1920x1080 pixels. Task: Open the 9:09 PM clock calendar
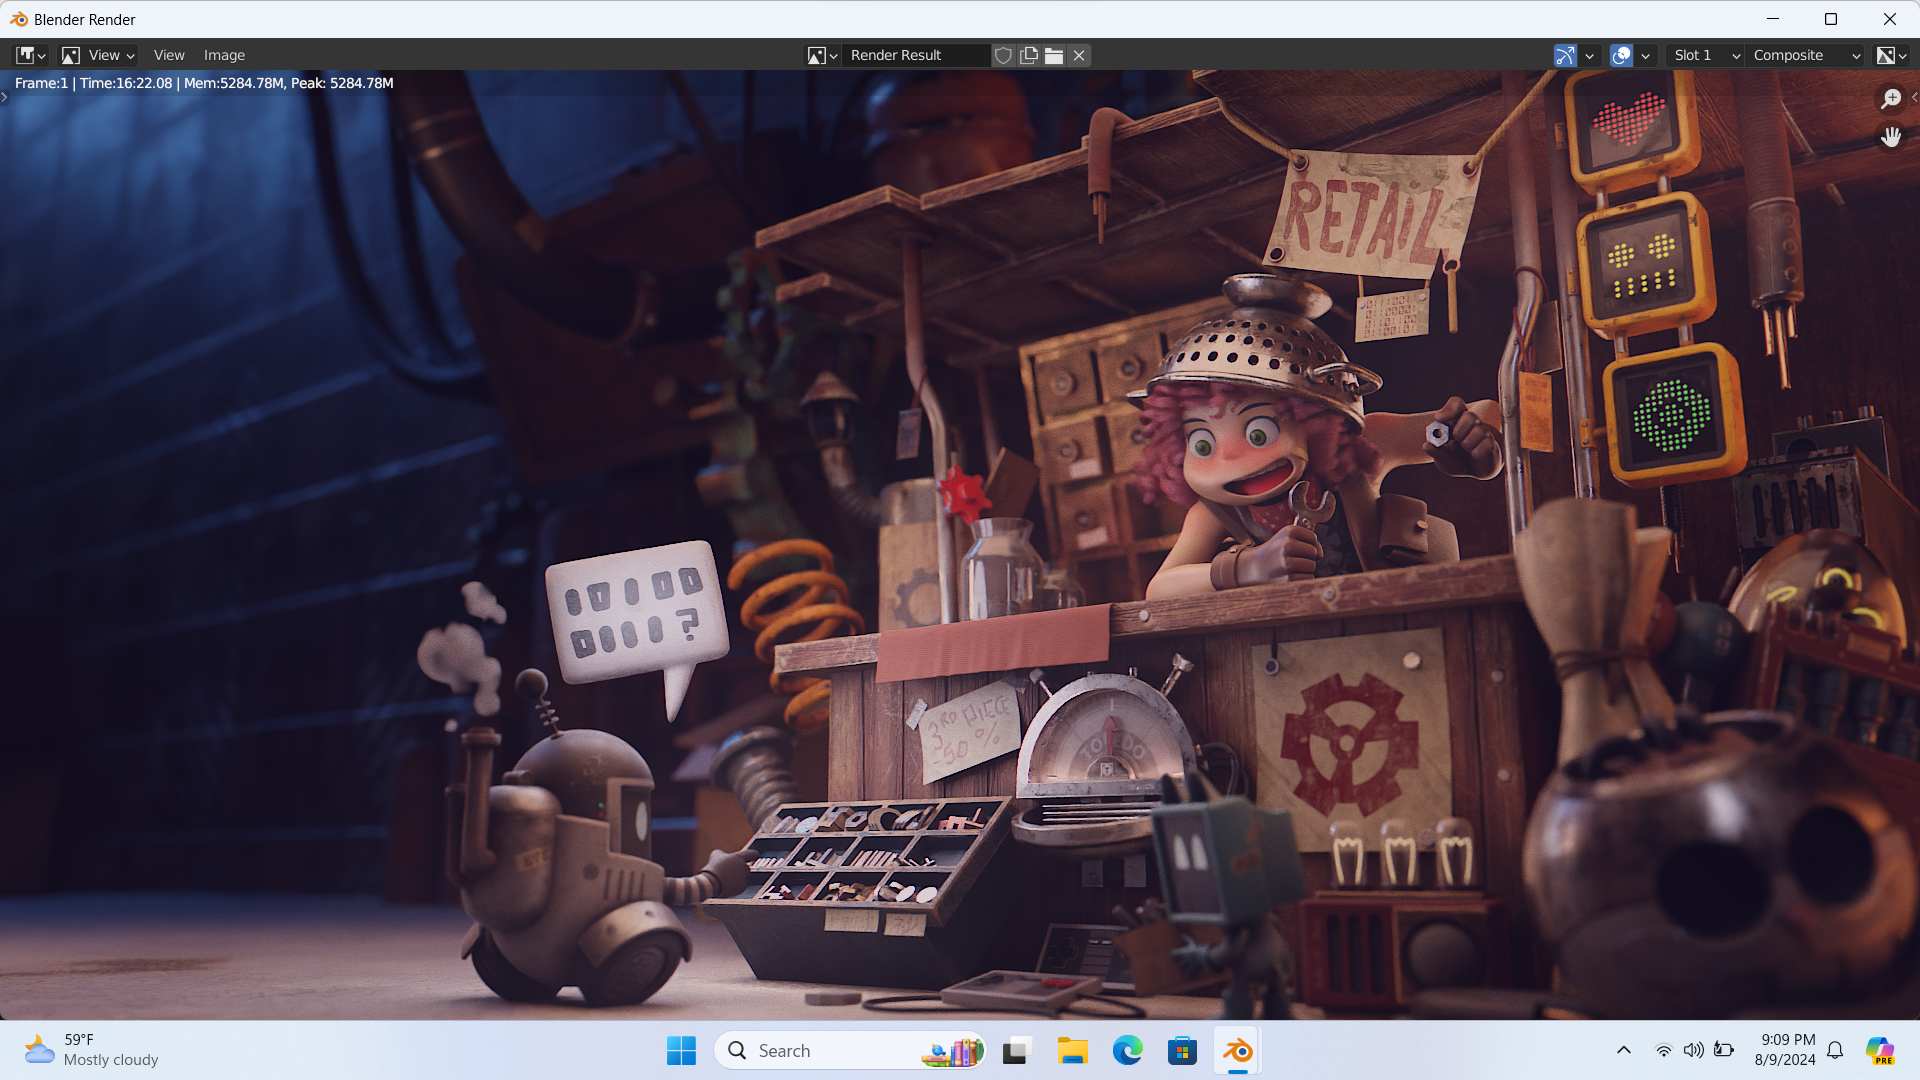(x=1785, y=1050)
